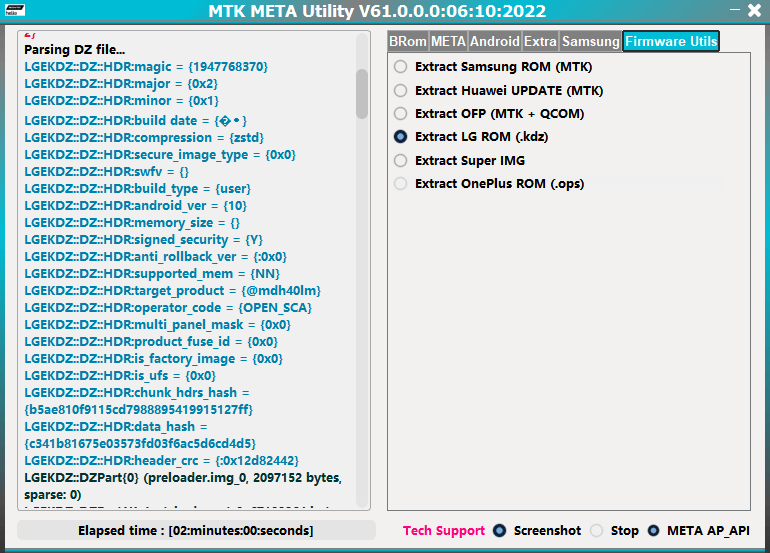Click the HDR:operator_code = {OPEN_SCA} line
Screen dimensions: 770x553
(x=168, y=308)
